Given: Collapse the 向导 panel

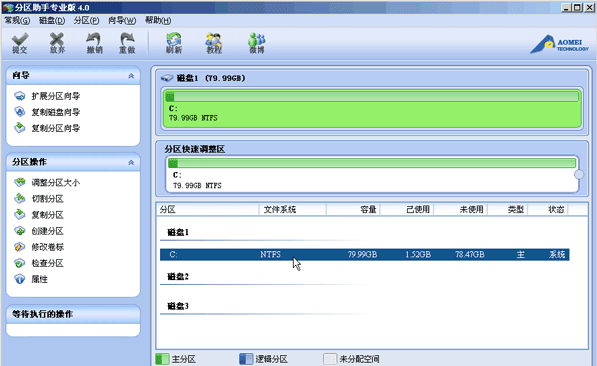Looking at the screenshot, I should coord(131,76).
